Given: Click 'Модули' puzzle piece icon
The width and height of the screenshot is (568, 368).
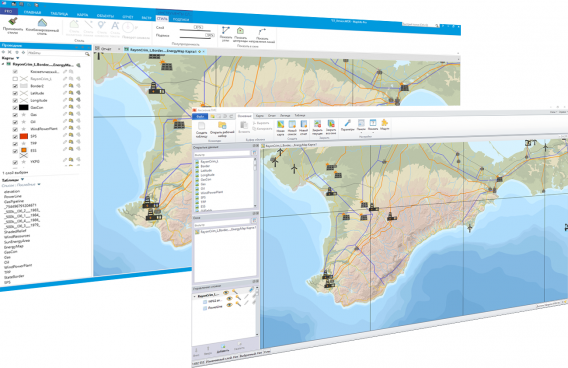Looking at the screenshot, I should [x=385, y=123].
